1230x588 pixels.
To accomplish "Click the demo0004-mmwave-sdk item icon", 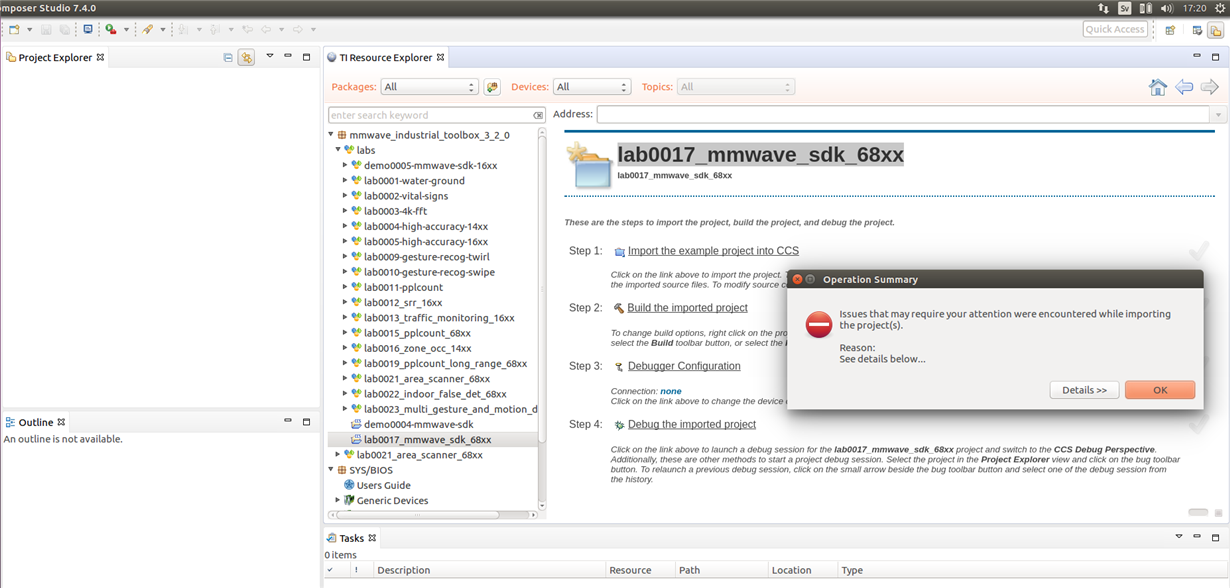I will tap(356, 424).
